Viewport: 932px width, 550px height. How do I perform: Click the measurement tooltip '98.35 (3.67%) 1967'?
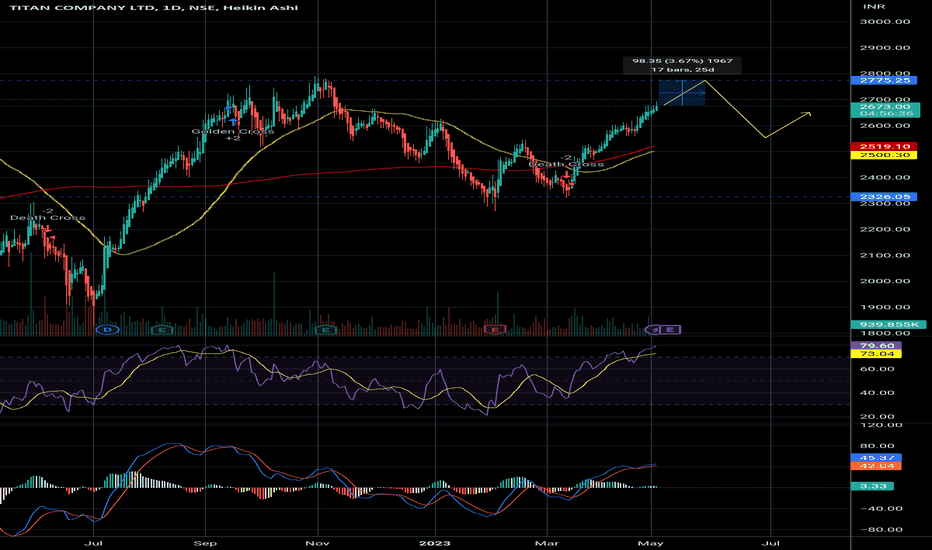pos(682,65)
